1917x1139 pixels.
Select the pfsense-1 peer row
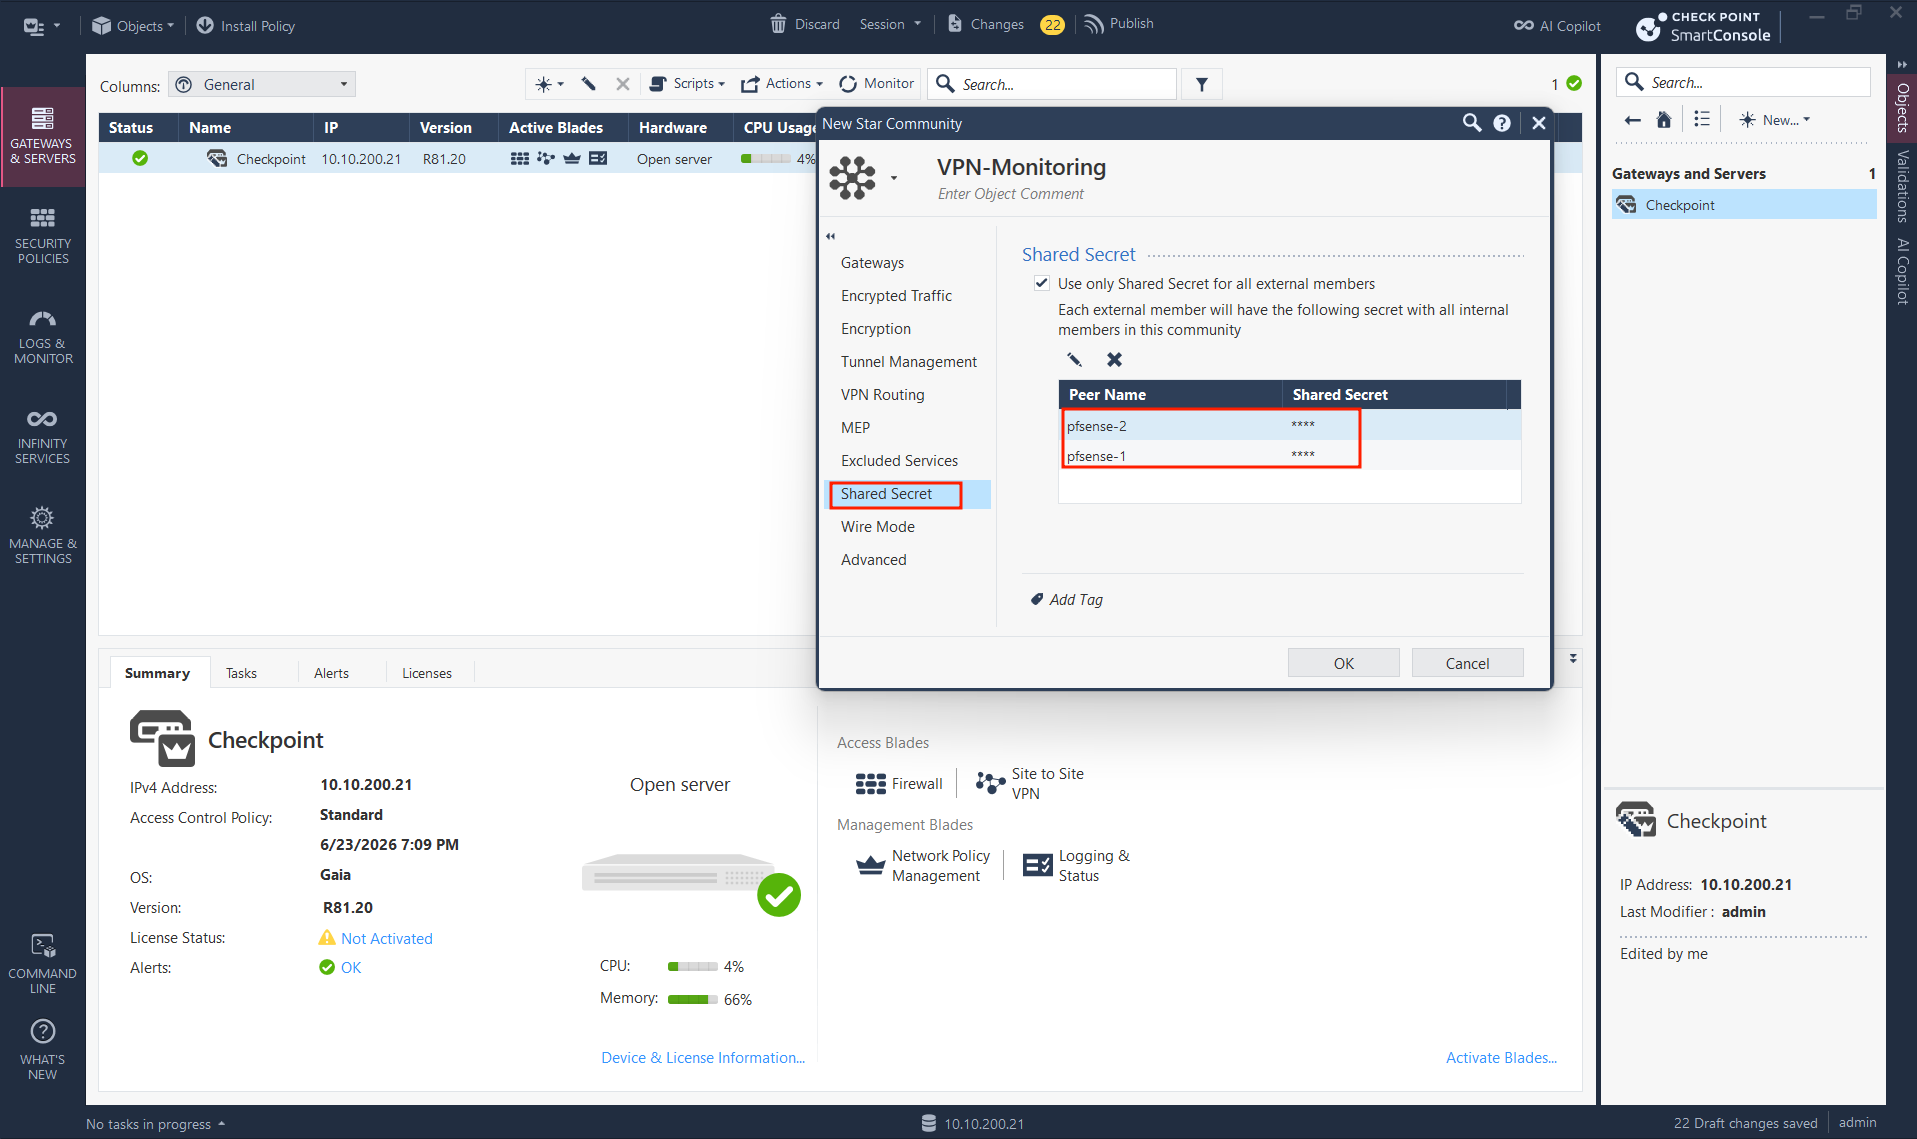[1290, 456]
